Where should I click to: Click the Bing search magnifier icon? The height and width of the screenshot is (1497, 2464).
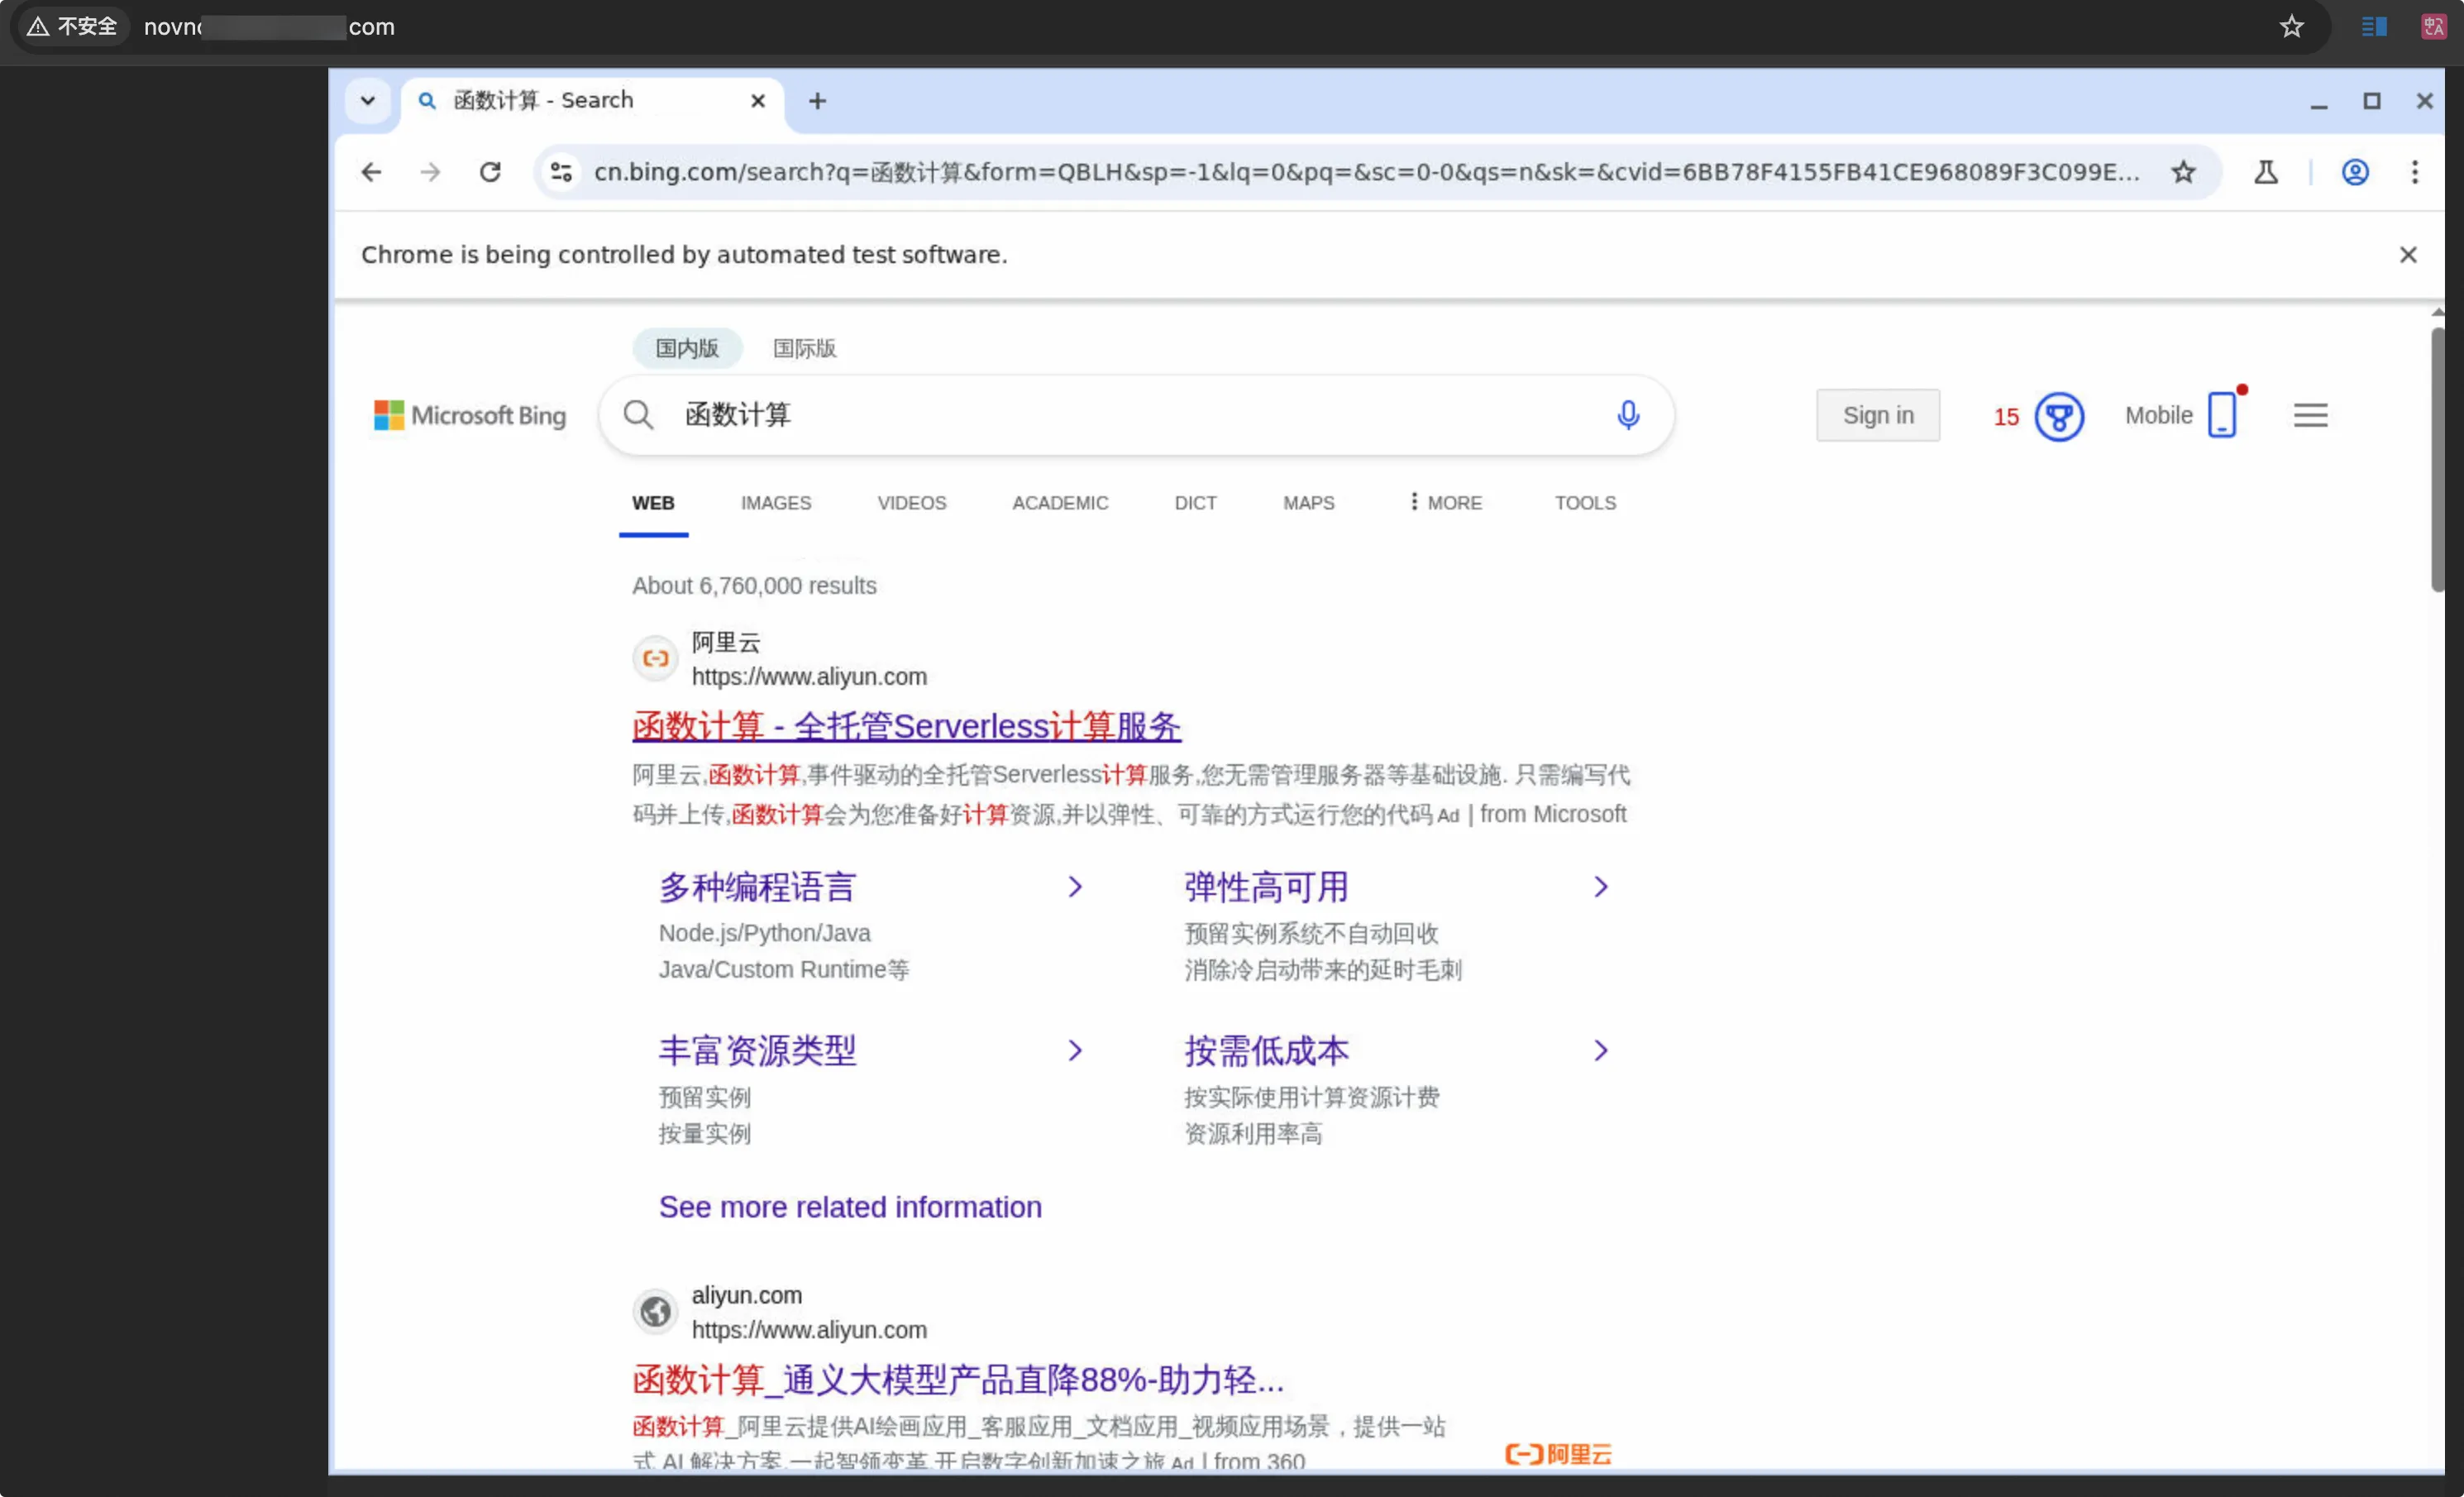[x=639, y=414]
